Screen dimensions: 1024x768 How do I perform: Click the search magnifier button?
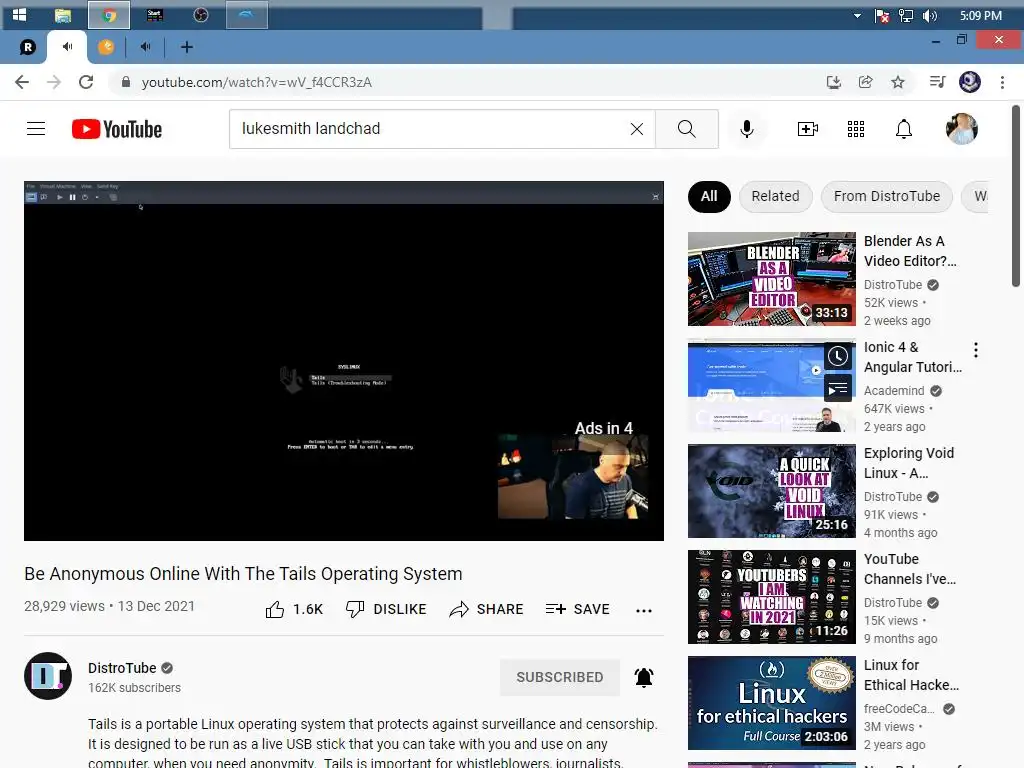686,129
